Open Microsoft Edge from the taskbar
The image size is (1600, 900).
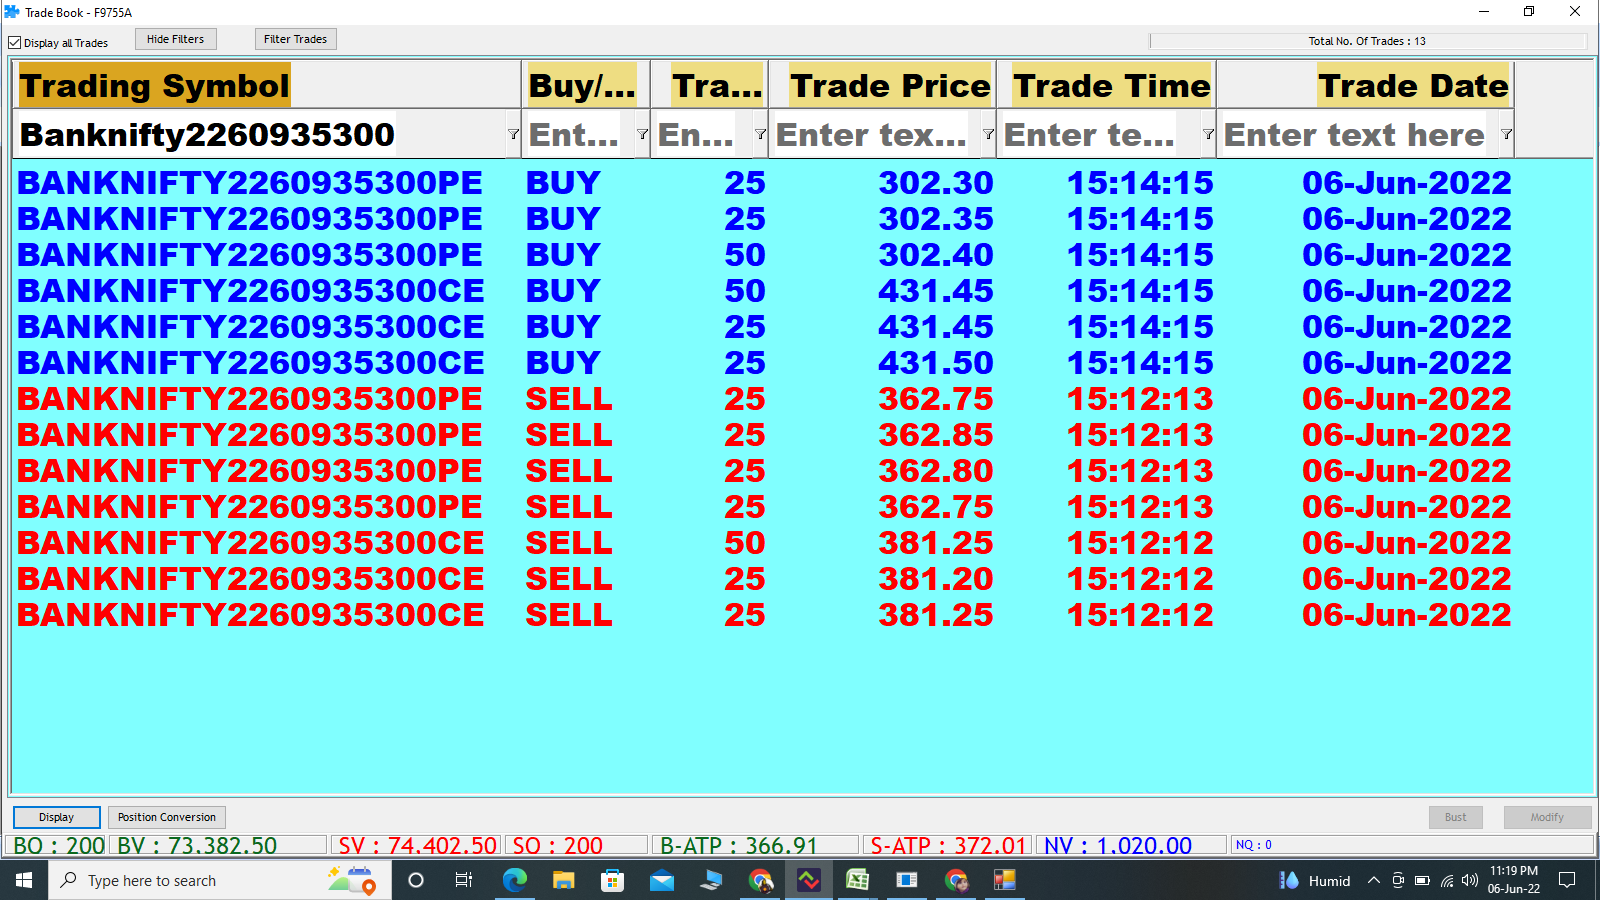click(x=514, y=880)
